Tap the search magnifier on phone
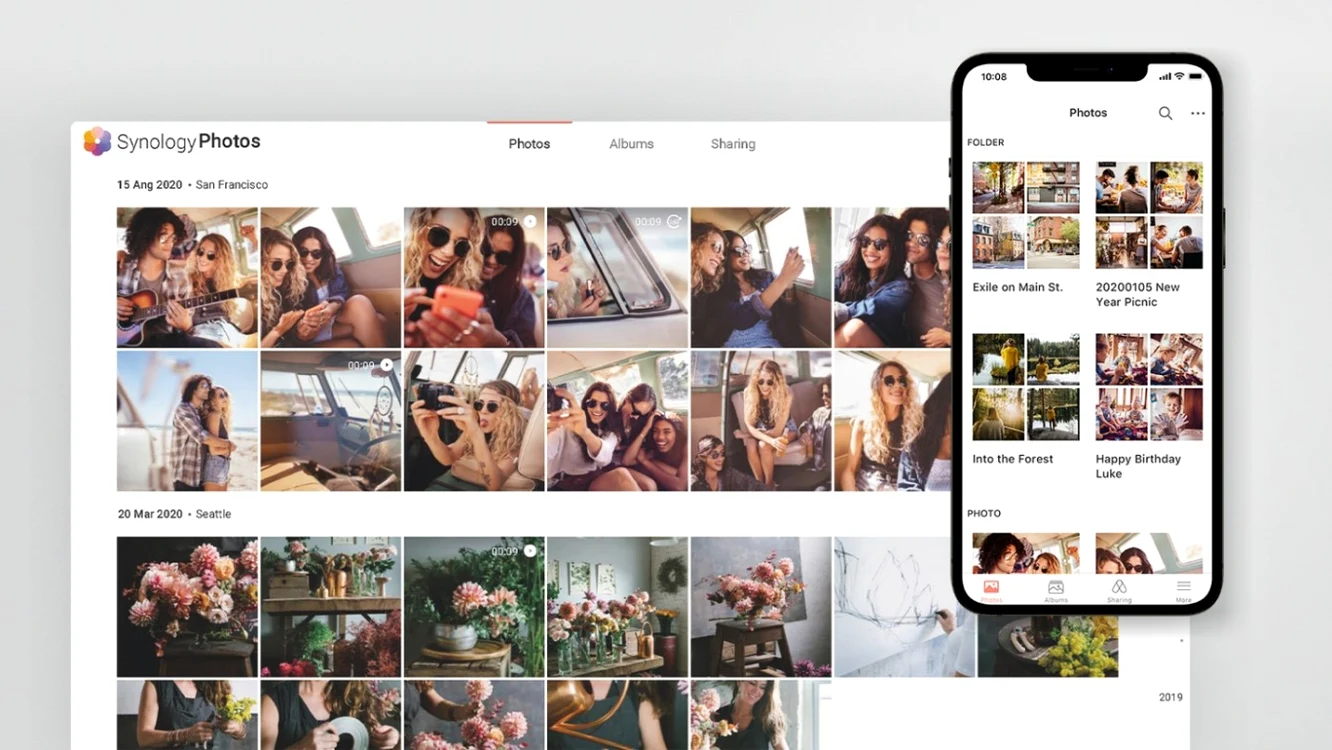This screenshot has width=1332, height=750. click(1165, 113)
